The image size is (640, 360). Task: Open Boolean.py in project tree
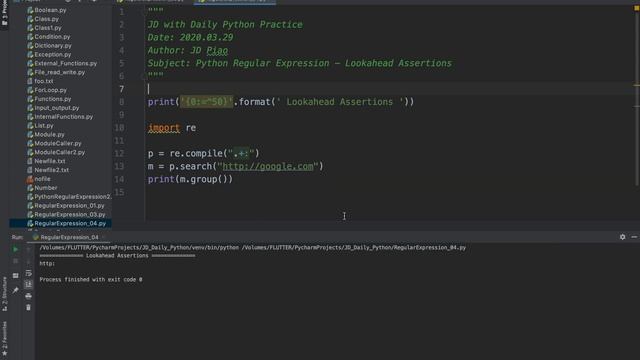[50, 10]
